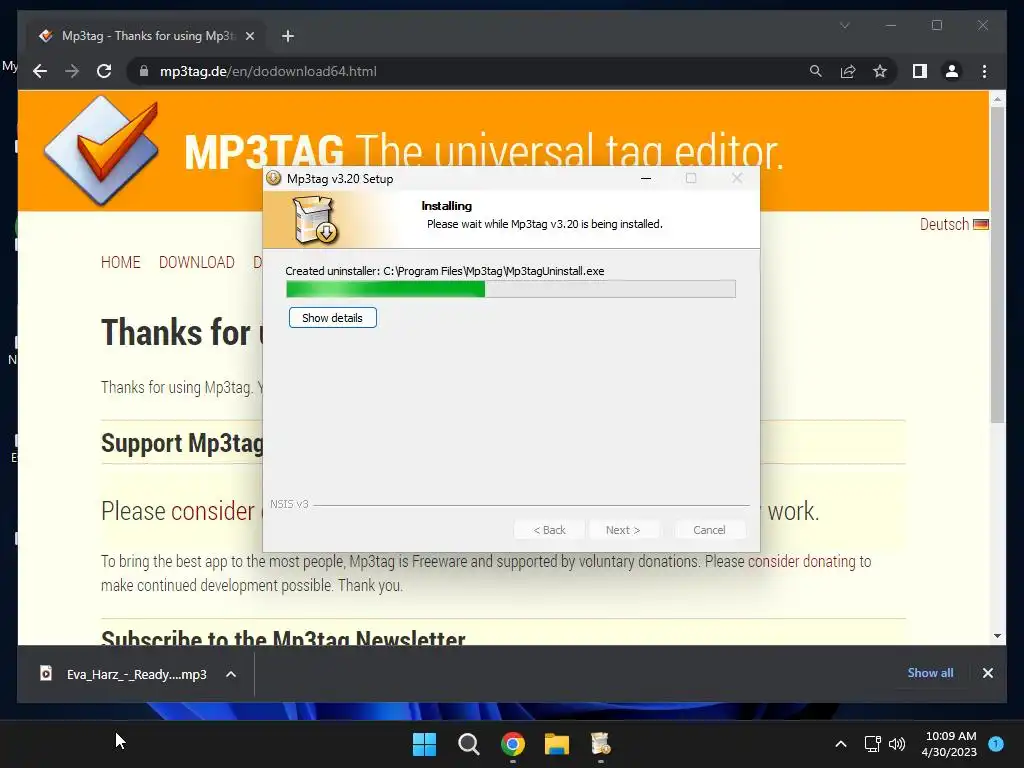
Task: Select the Mp3tag - Thanks tab
Action: point(146,36)
